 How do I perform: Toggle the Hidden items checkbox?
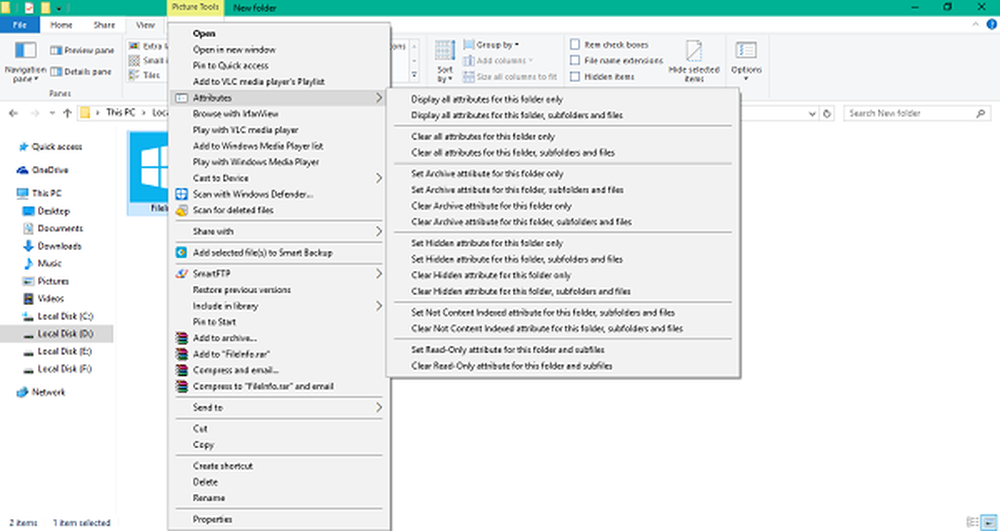pyautogui.click(x=574, y=76)
